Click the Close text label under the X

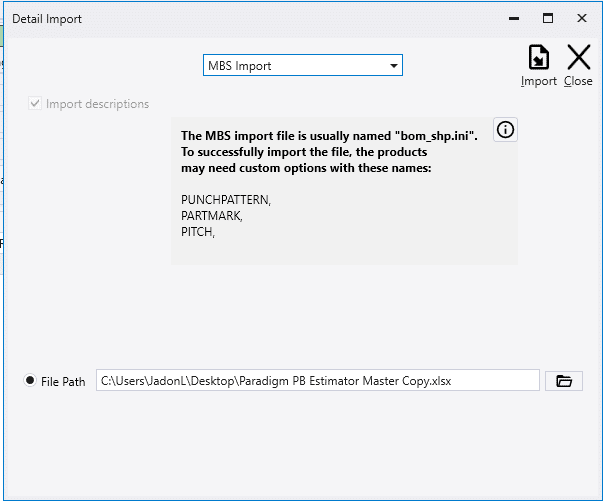pyautogui.click(x=578, y=81)
